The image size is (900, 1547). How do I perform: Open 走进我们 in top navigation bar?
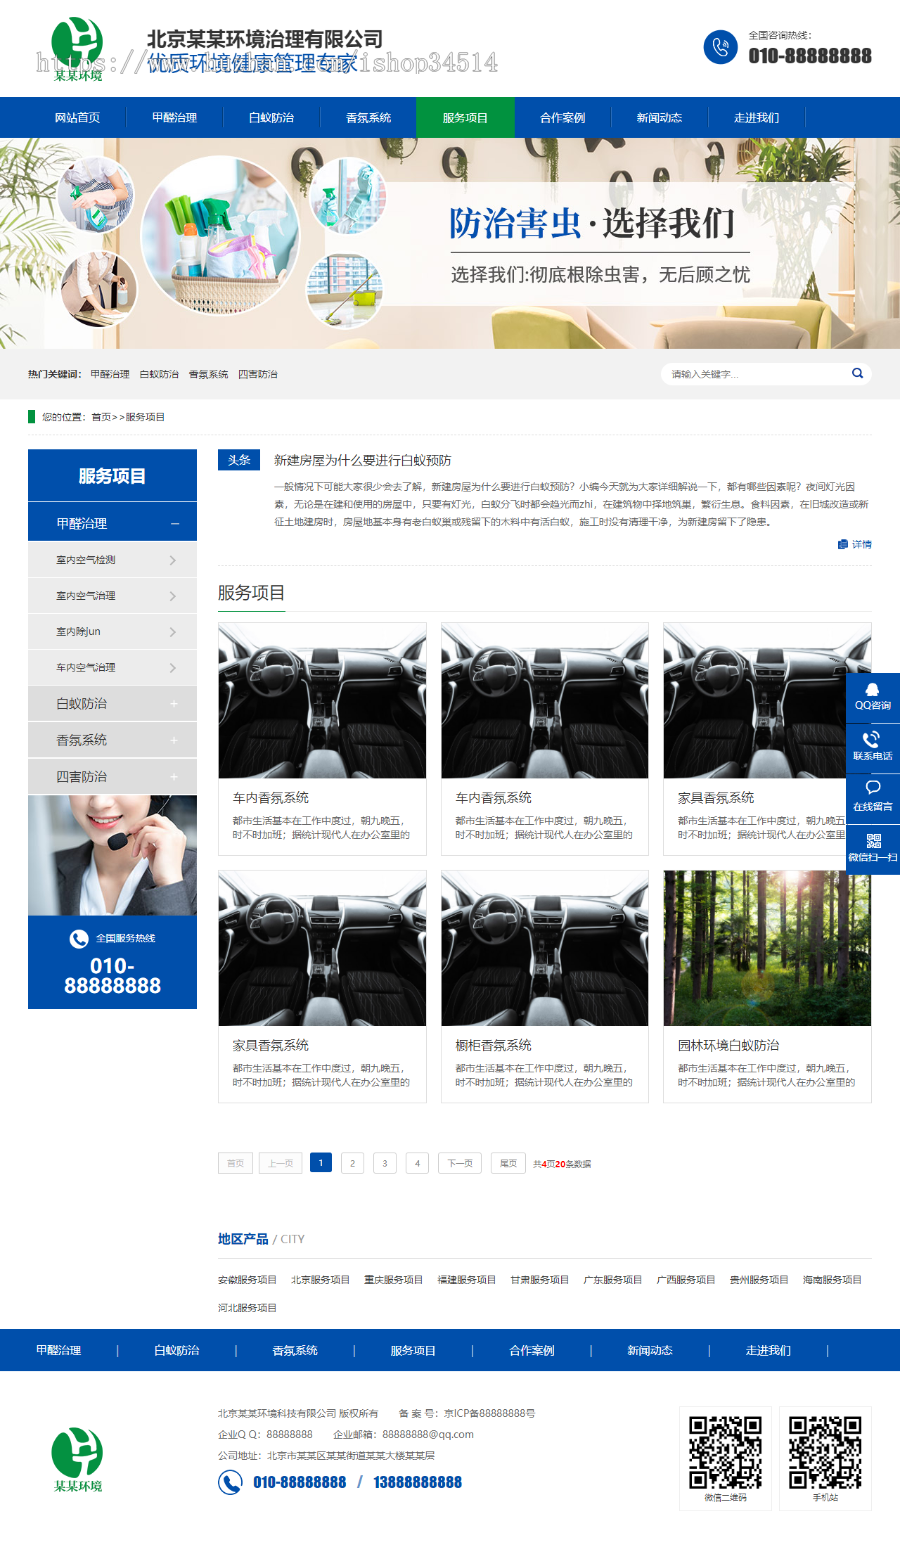756,117
